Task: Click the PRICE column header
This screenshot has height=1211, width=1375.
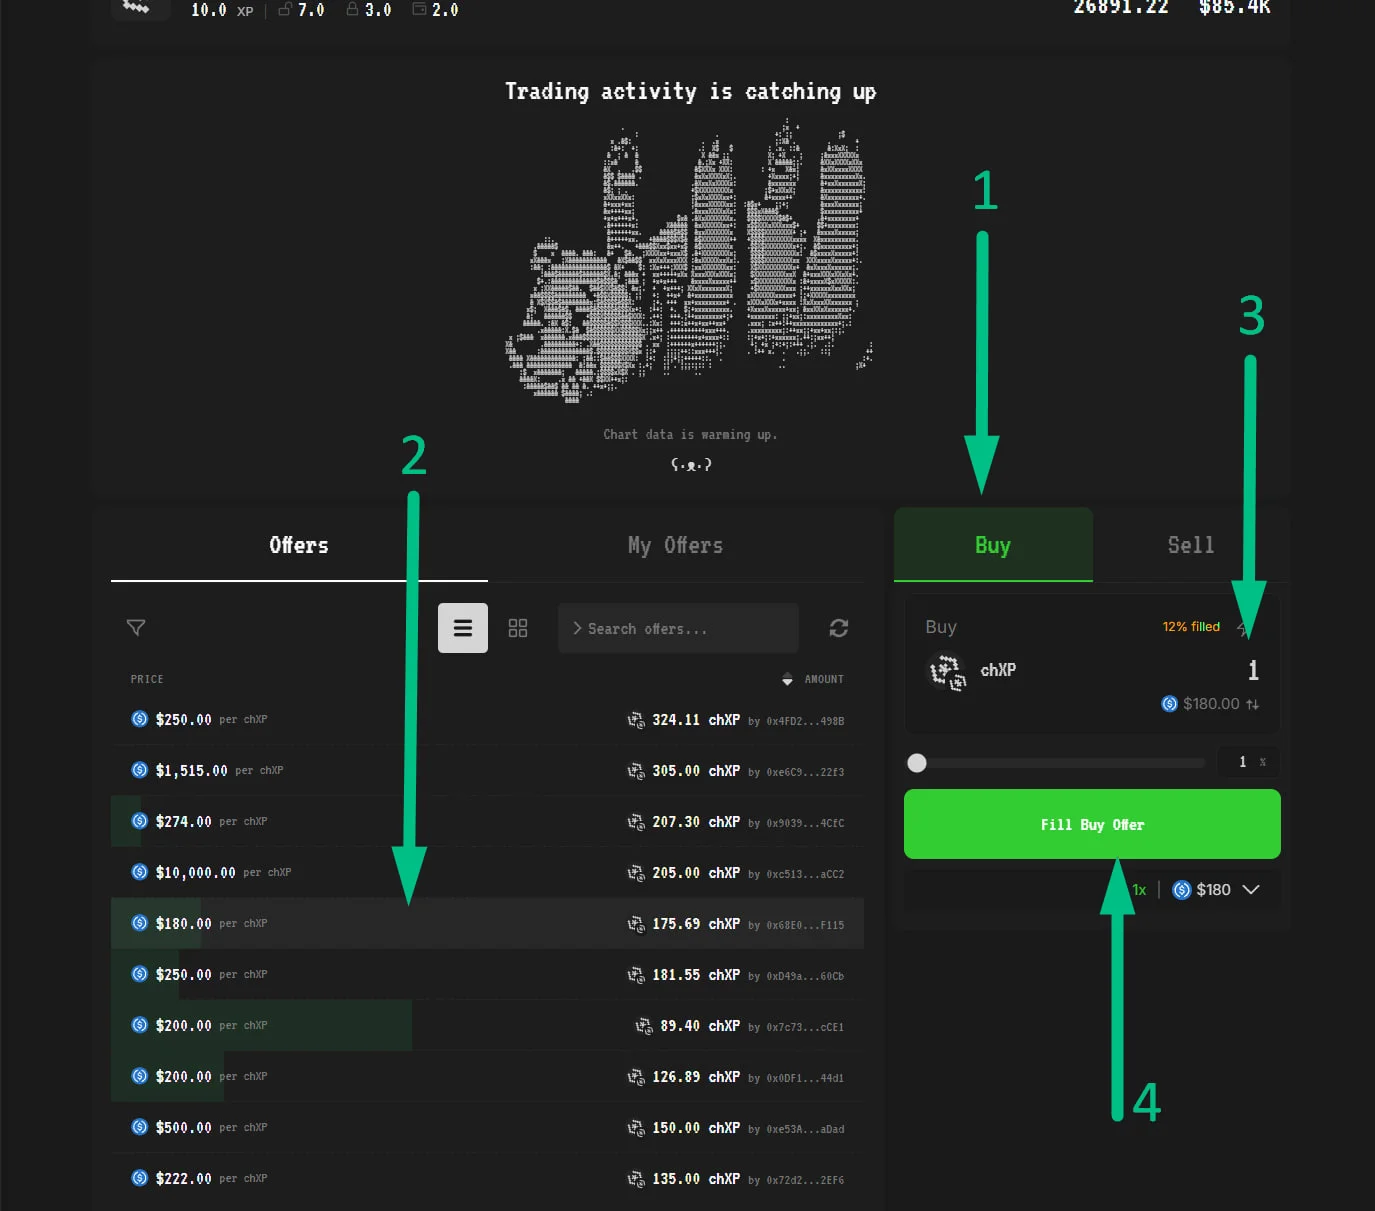Action: pyautogui.click(x=147, y=679)
